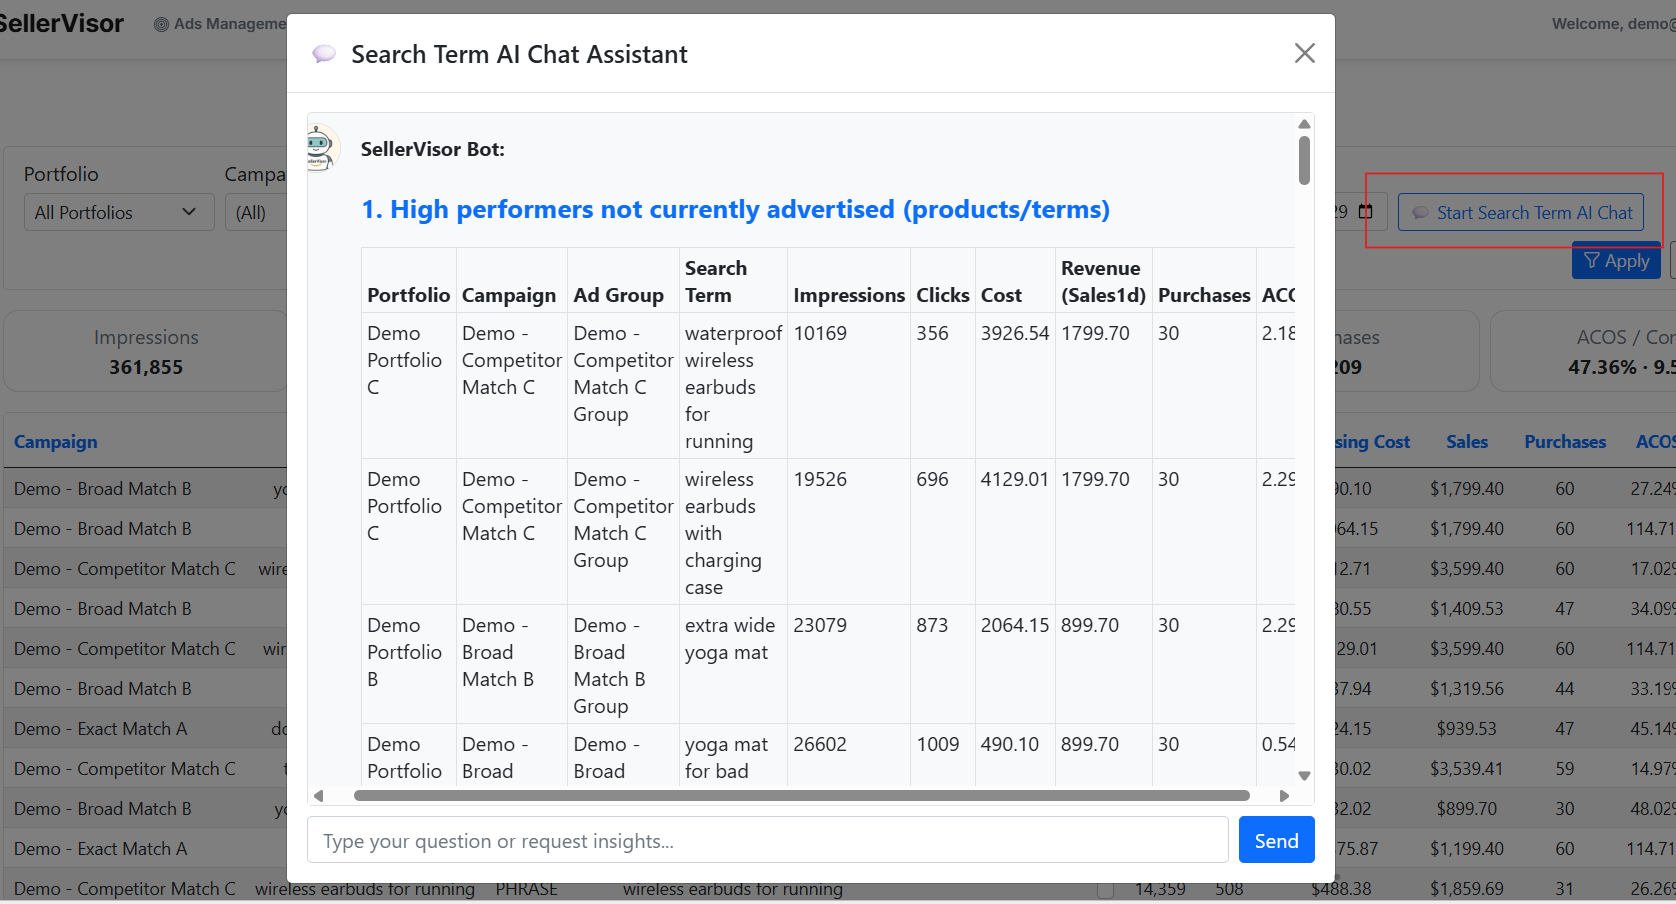
Task: Expand the All Portfolios dropdown
Action: (x=118, y=212)
